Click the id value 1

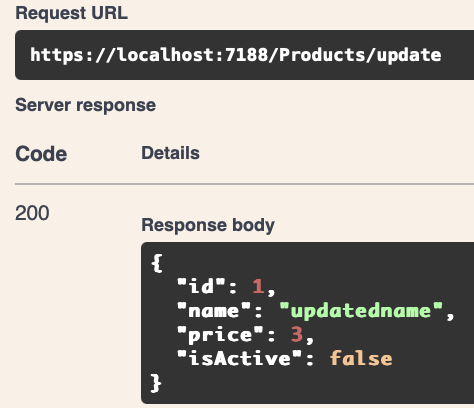pos(258,286)
